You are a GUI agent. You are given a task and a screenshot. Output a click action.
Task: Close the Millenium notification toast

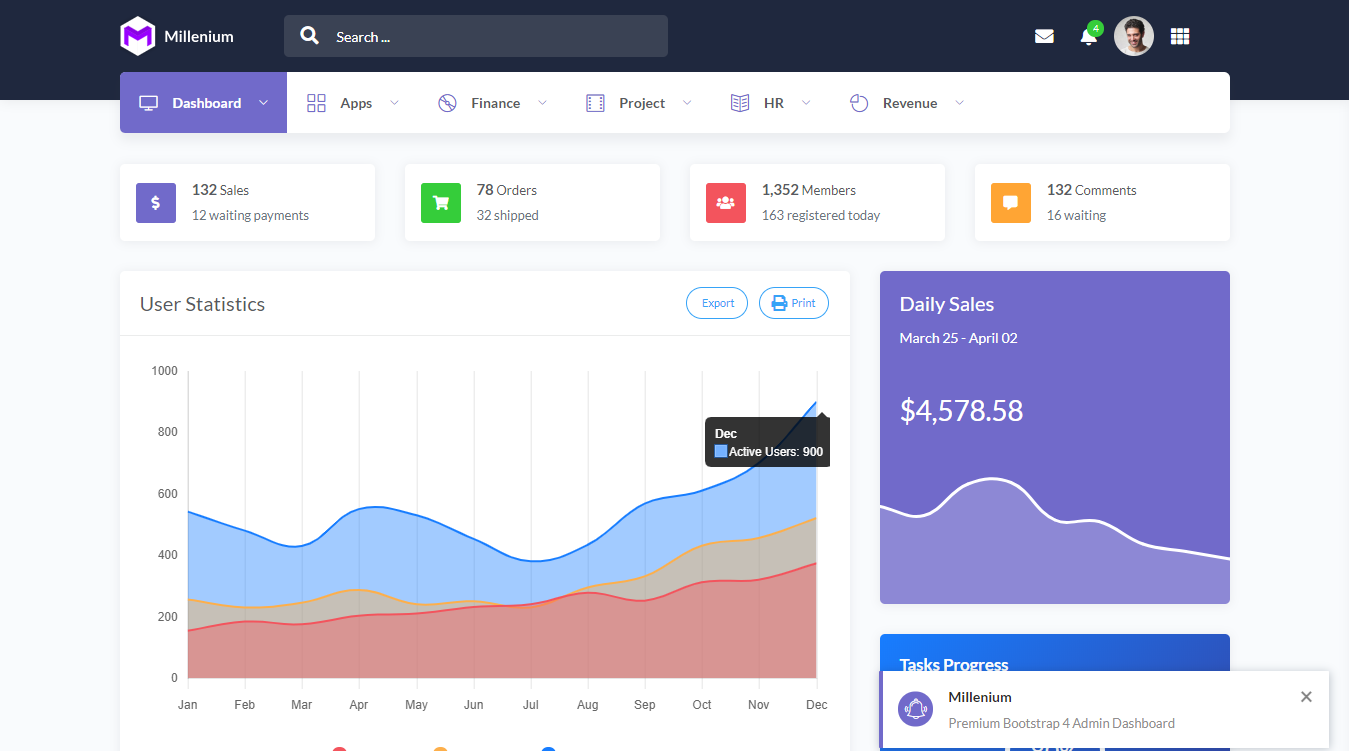point(1306,697)
